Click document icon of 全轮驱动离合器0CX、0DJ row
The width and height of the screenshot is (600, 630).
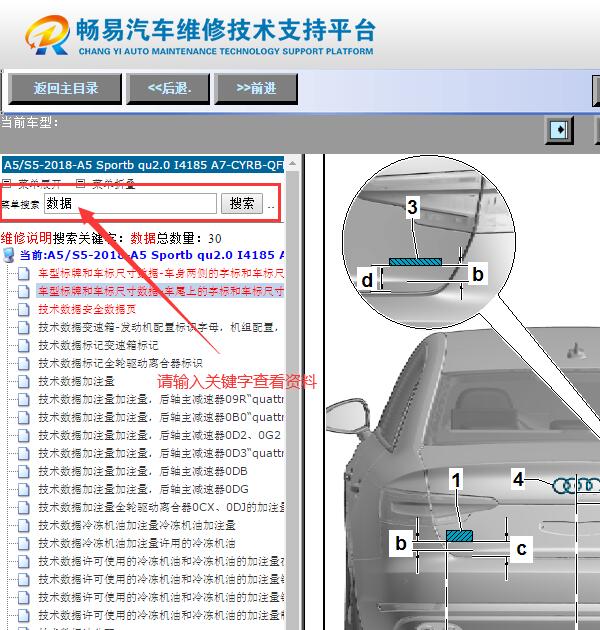tap(24, 507)
